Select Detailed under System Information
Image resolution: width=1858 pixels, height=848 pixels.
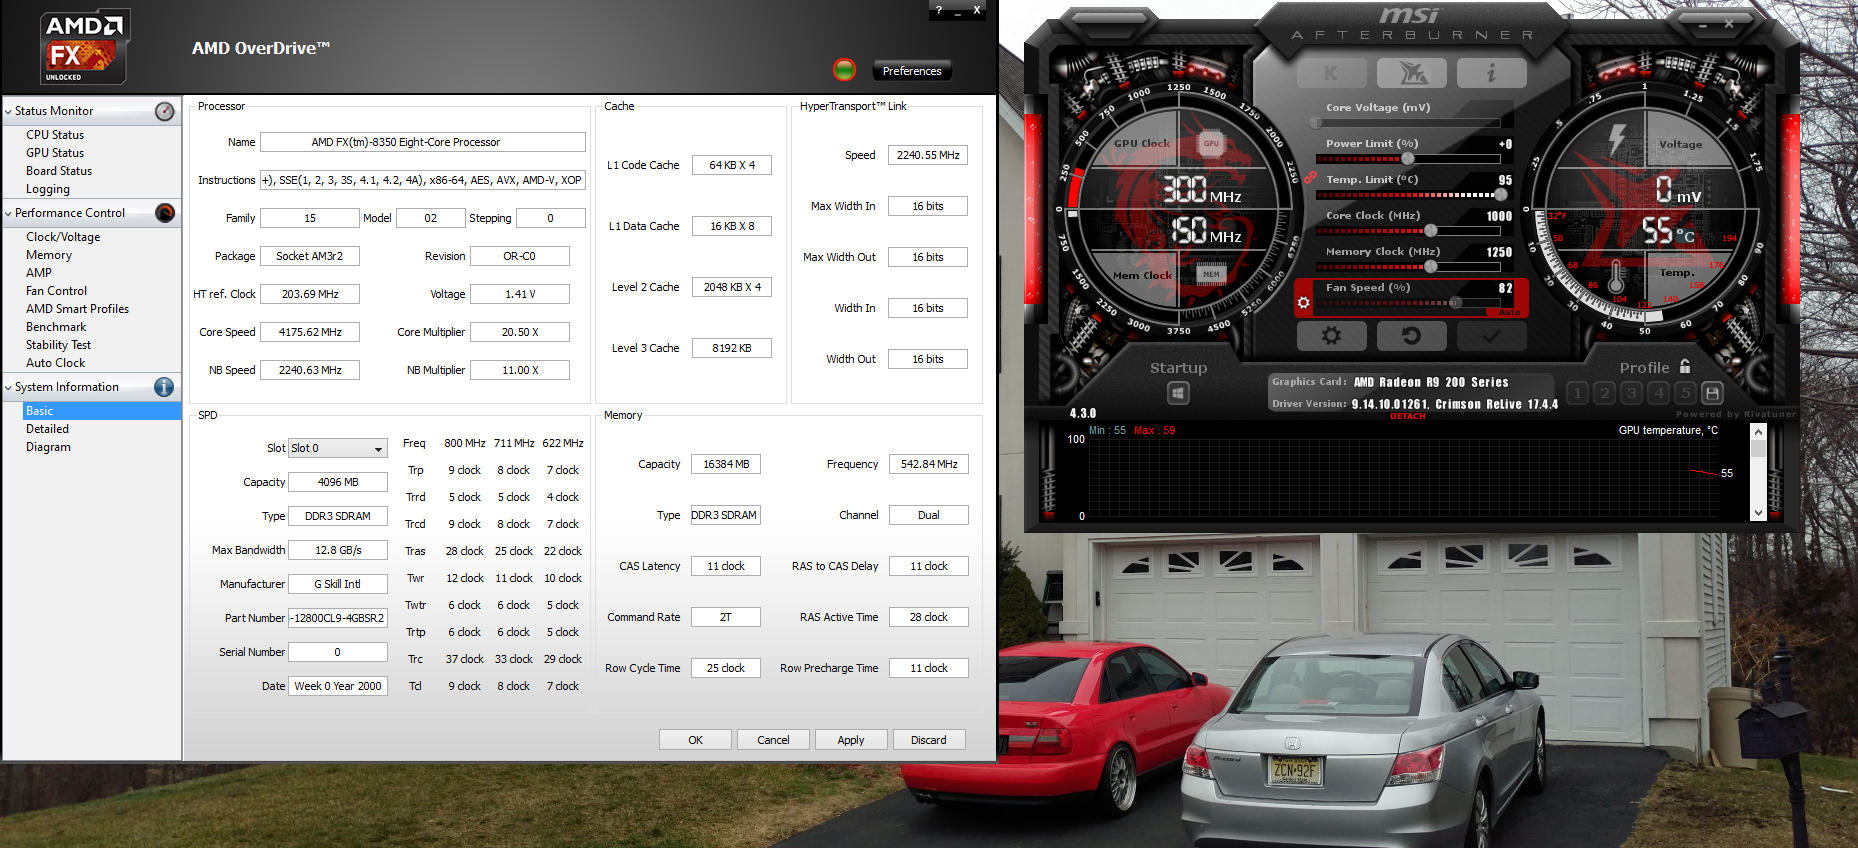pos(47,429)
